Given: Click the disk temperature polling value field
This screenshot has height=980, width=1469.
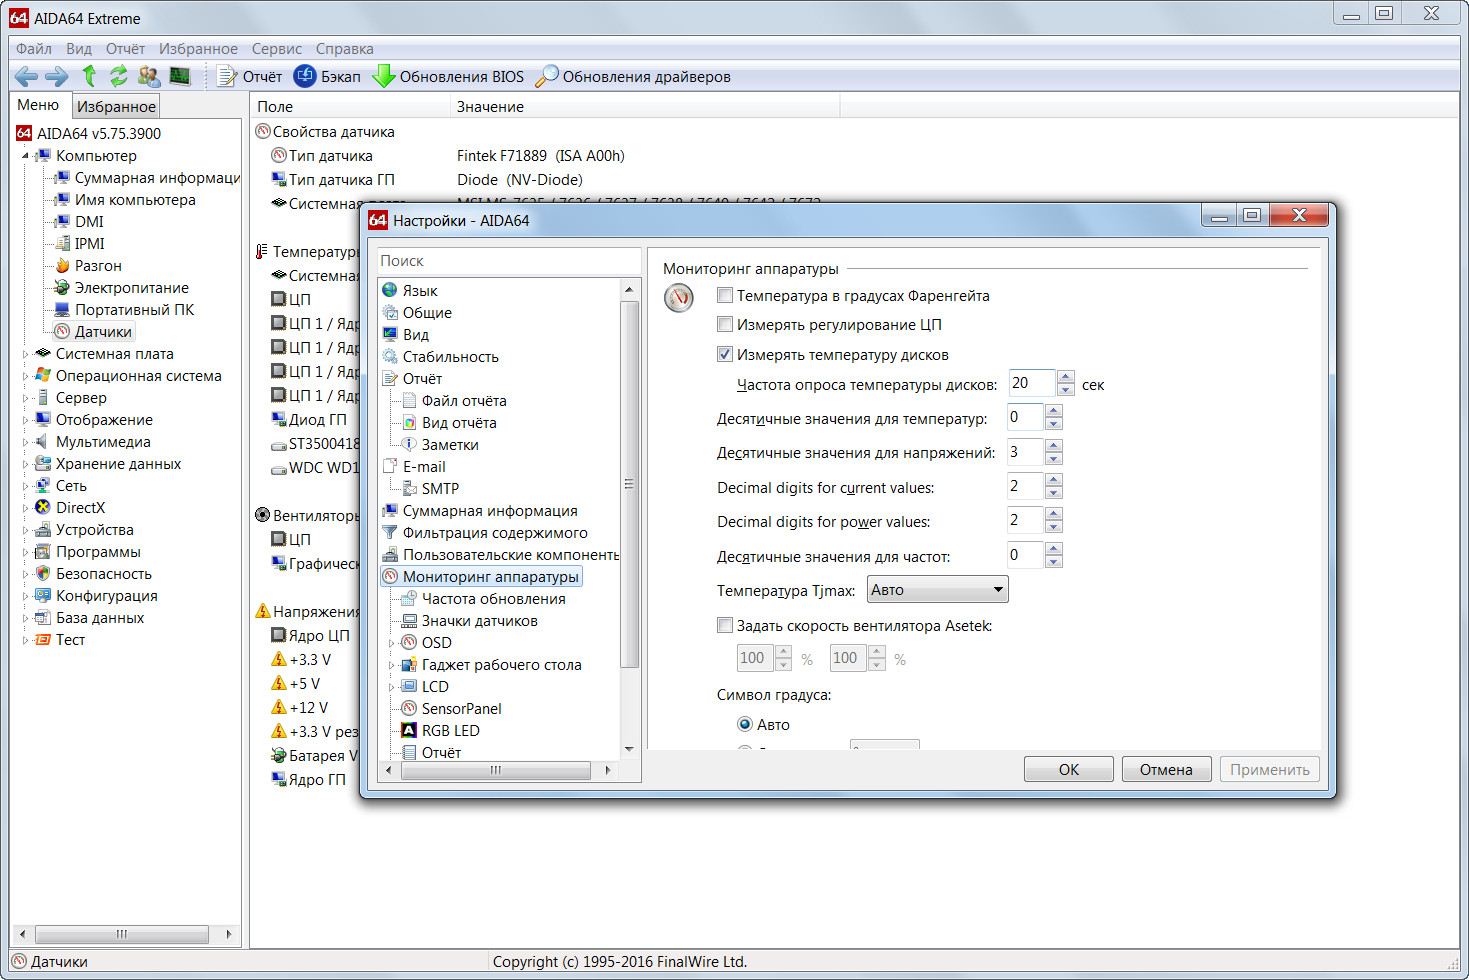Looking at the screenshot, I should point(1032,383).
